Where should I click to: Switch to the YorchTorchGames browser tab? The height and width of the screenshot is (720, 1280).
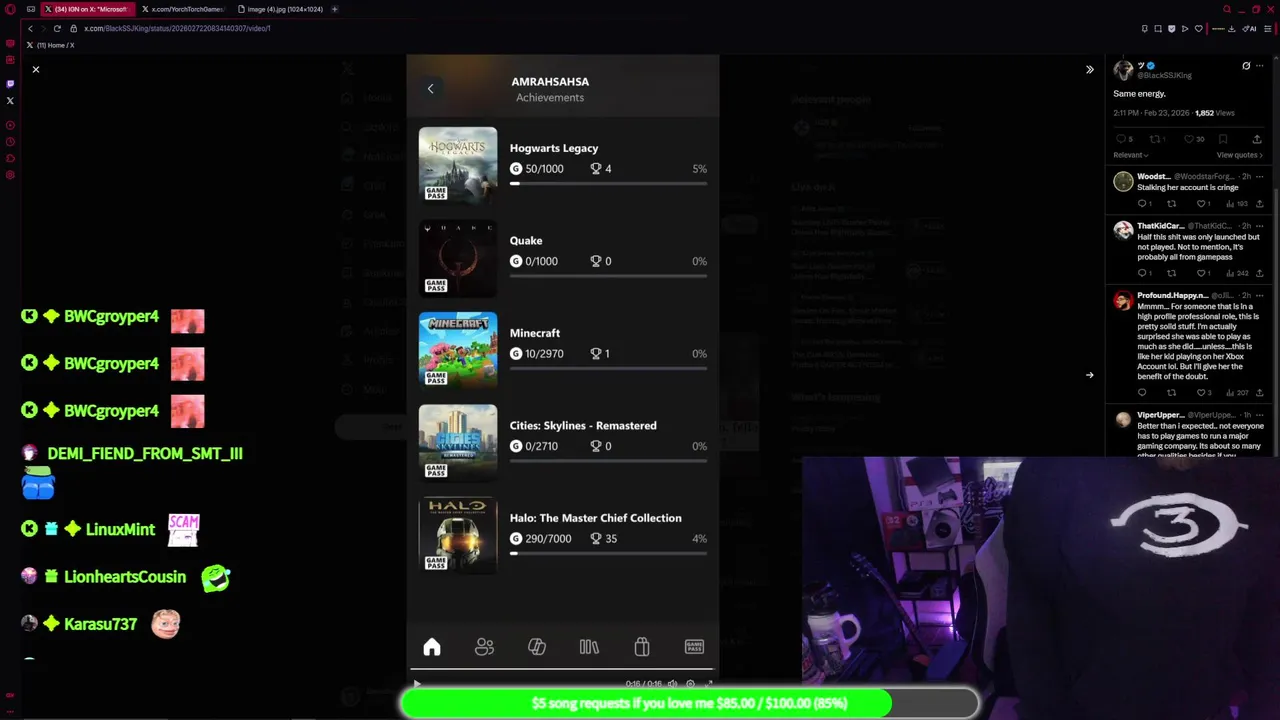point(183,9)
